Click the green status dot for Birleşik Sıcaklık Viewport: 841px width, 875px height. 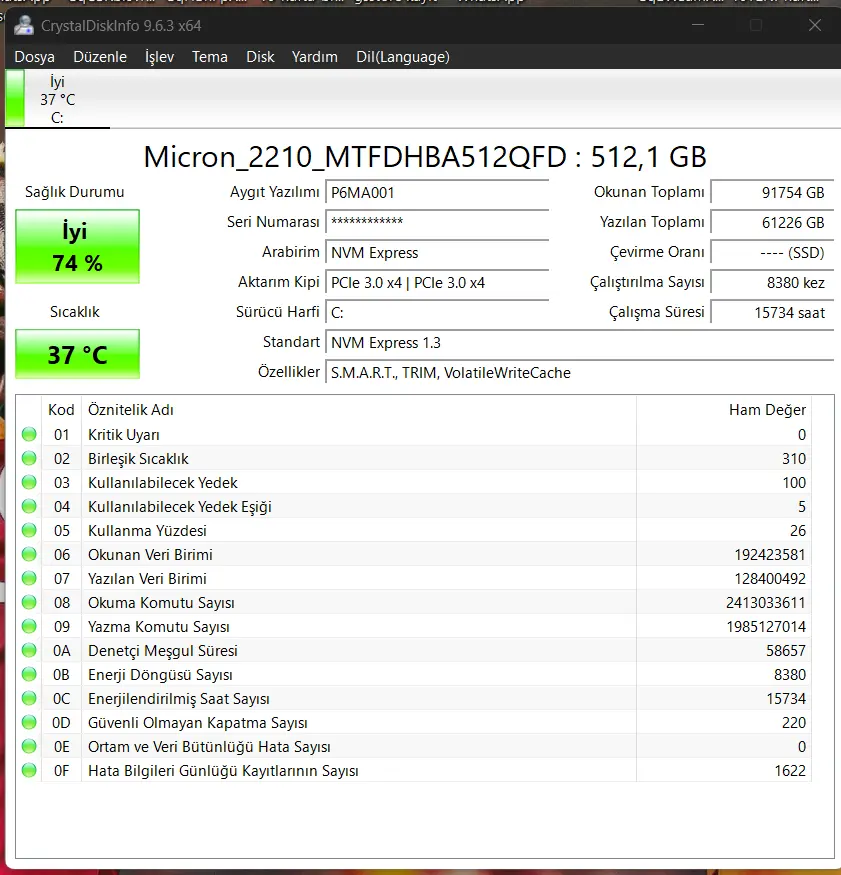29,458
